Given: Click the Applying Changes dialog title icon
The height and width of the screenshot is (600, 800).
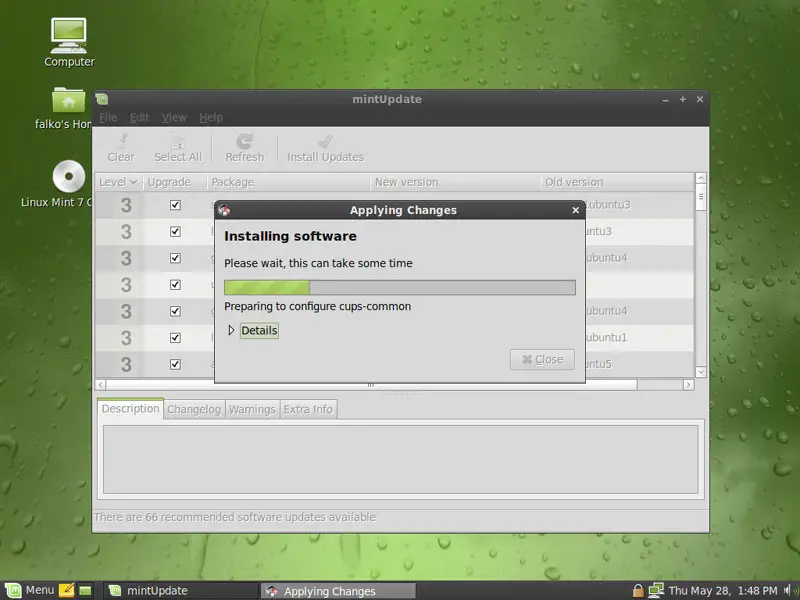Looking at the screenshot, I should 224,210.
